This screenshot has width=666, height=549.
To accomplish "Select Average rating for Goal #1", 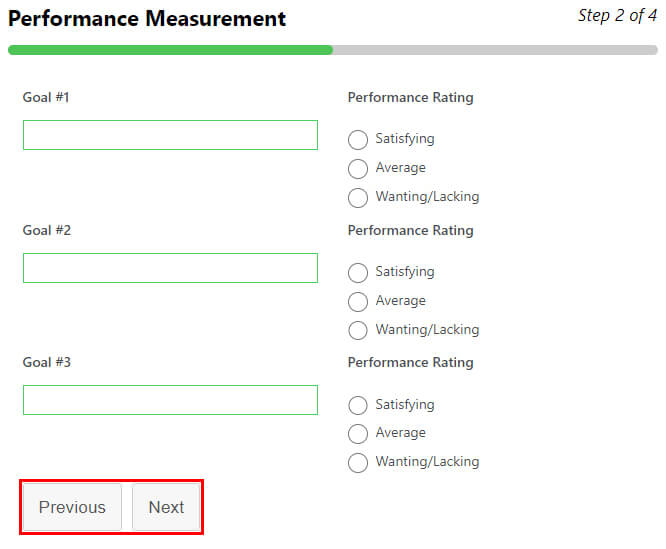I will point(358,169).
